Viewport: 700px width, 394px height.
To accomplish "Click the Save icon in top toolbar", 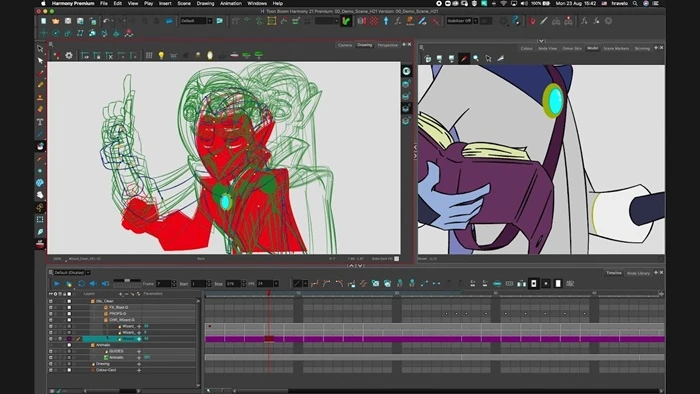I will pos(68,21).
